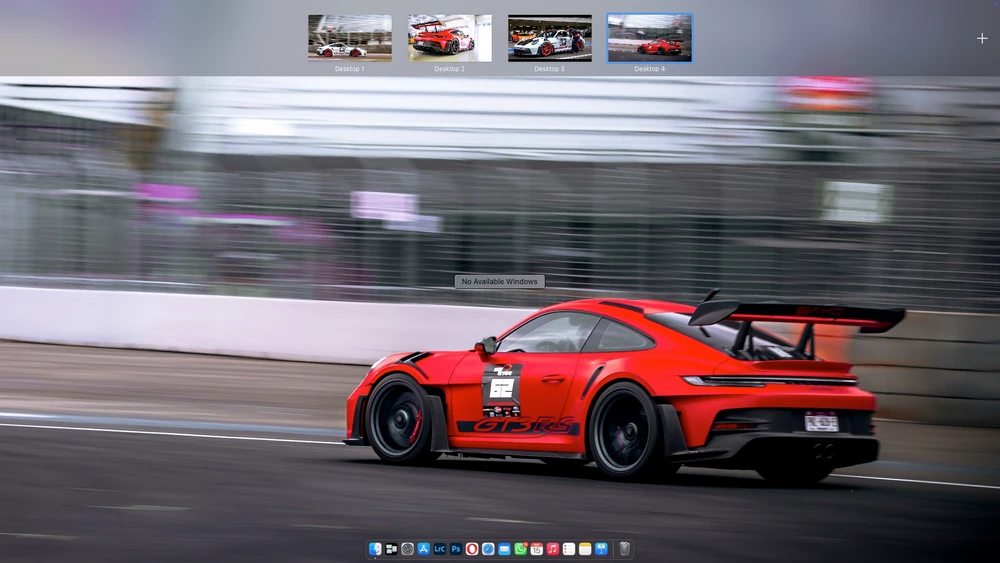Launch Keynote from the Dock
Viewport: 1000px width, 563px height.
[x=601, y=549]
